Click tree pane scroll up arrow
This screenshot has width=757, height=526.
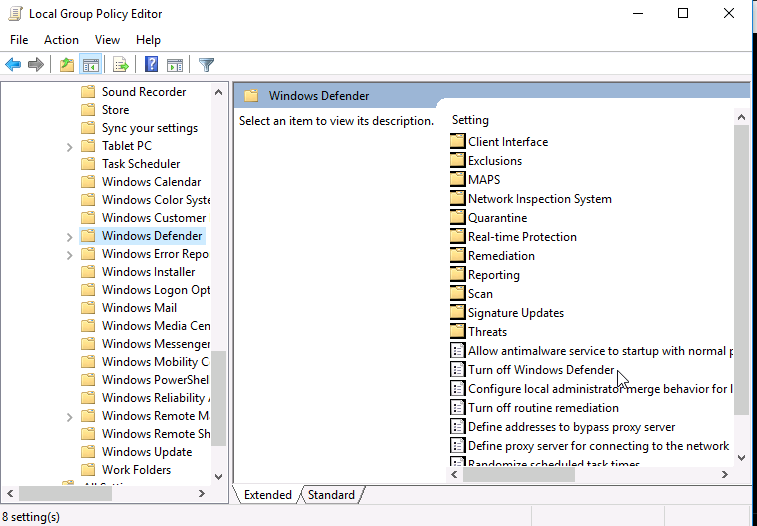[x=218, y=92]
